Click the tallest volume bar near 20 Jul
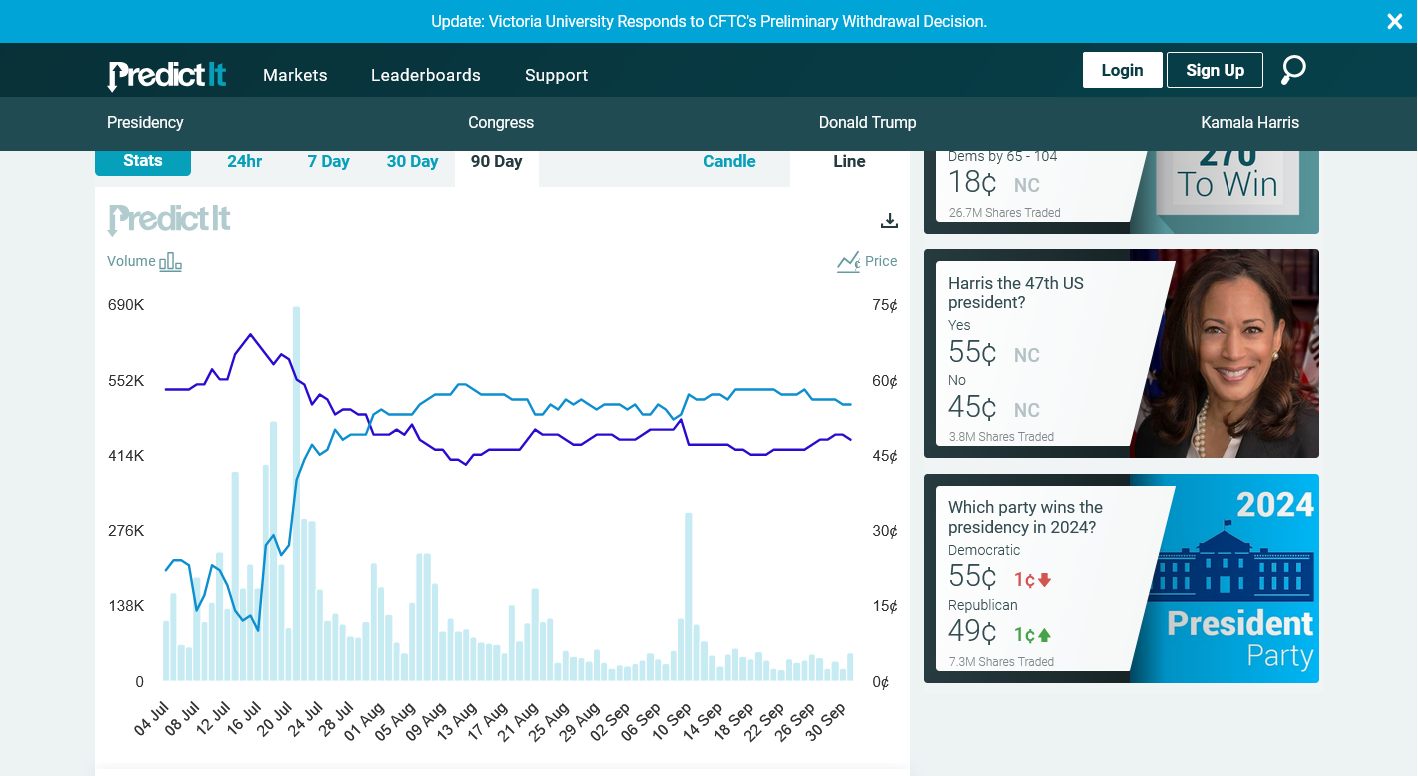Viewport: 1418px width, 776px height. coord(297,500)
